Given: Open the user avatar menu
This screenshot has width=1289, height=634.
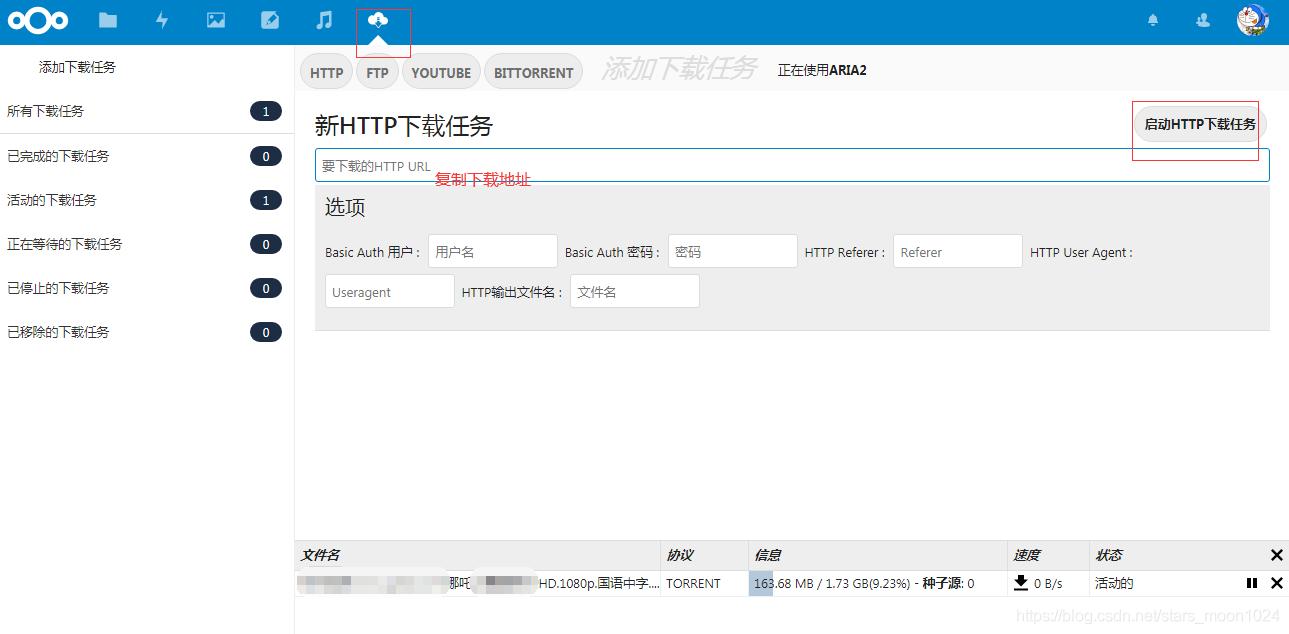Looking at the screenshot, I should [x=1253, y=20].
